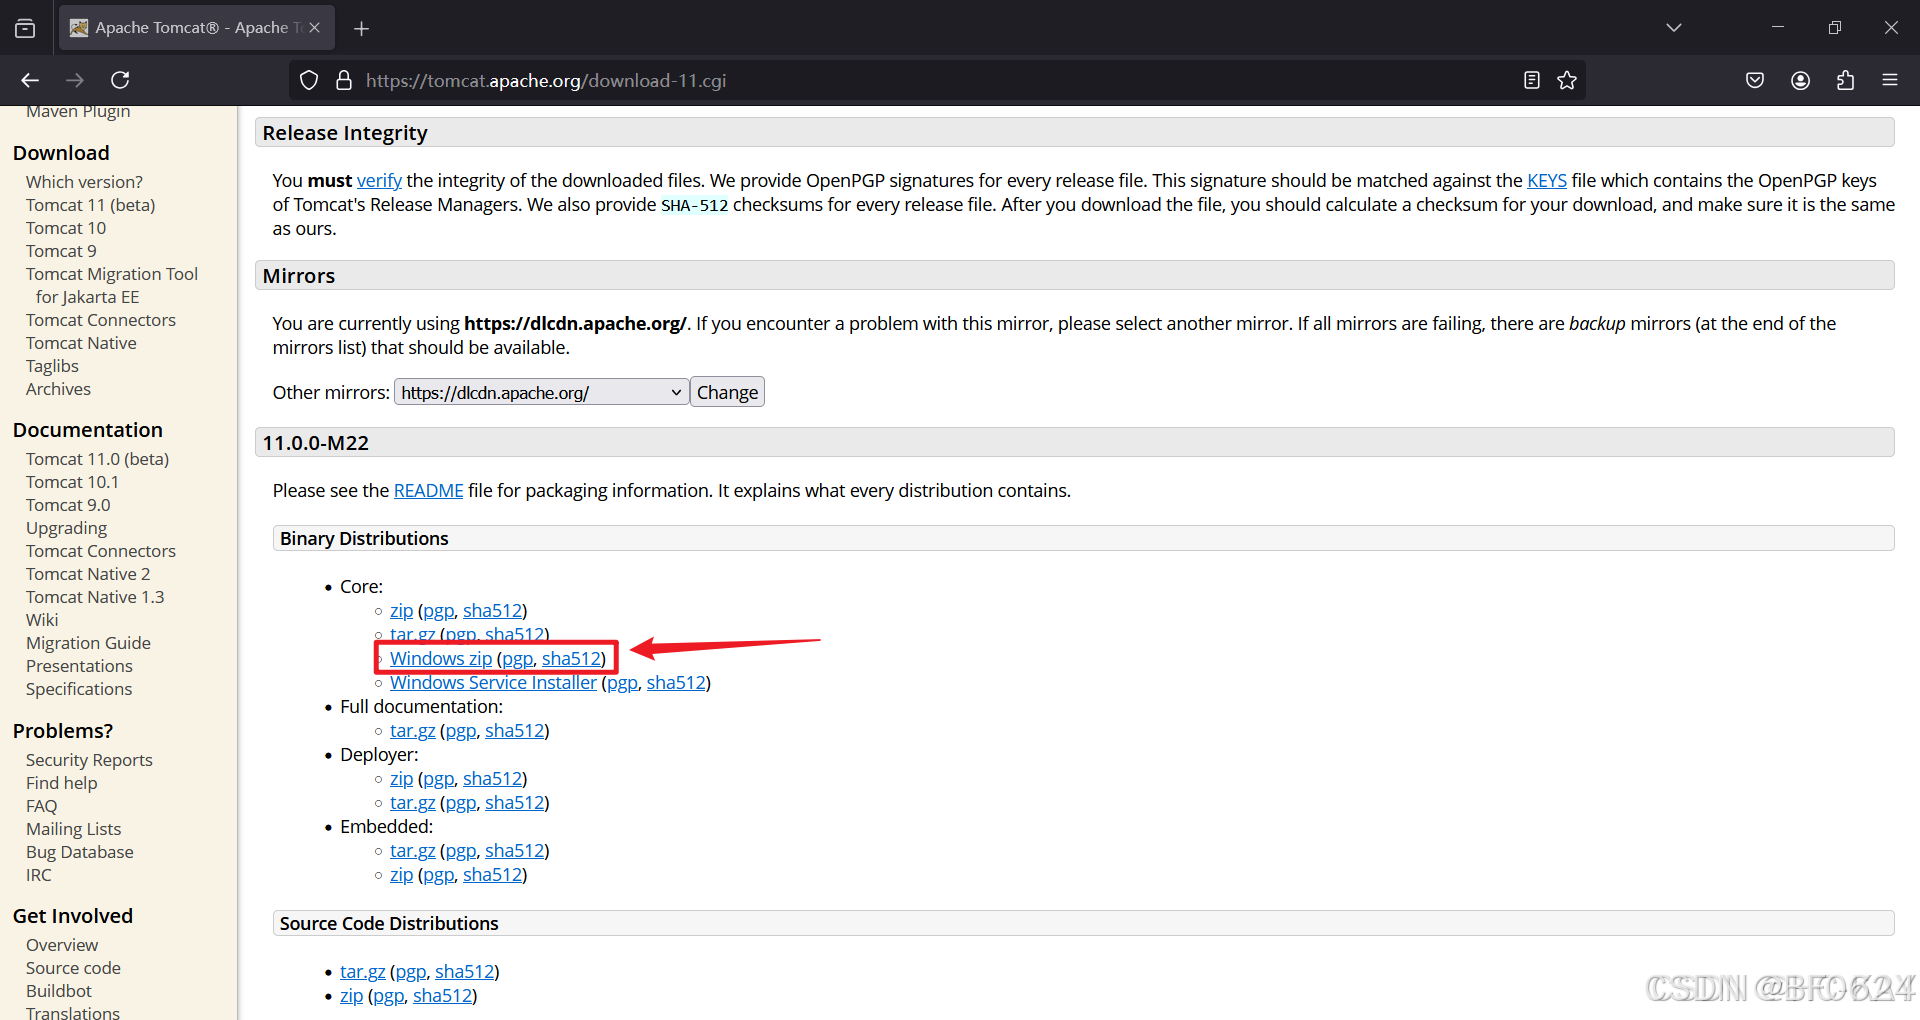Viewport: 1920px width, 1020px height.
Task: Bookmark this page with the star
Action: [x=1567, y=80]
